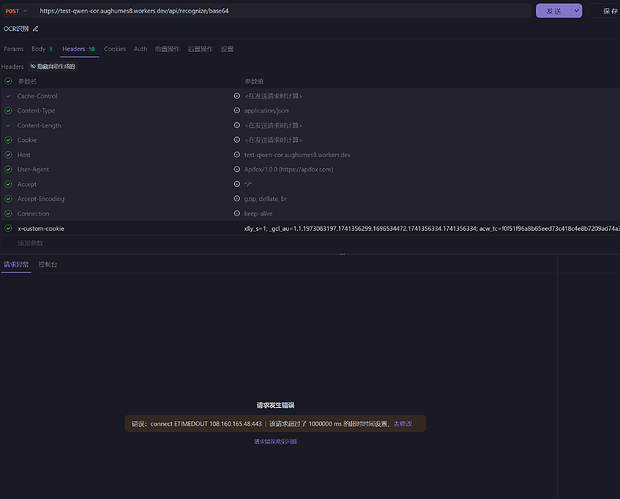Image resolution: width=620 pixels, height=499 pixels.
Task: Click the x-custom-cookie value field
Action: click(432, 229)
